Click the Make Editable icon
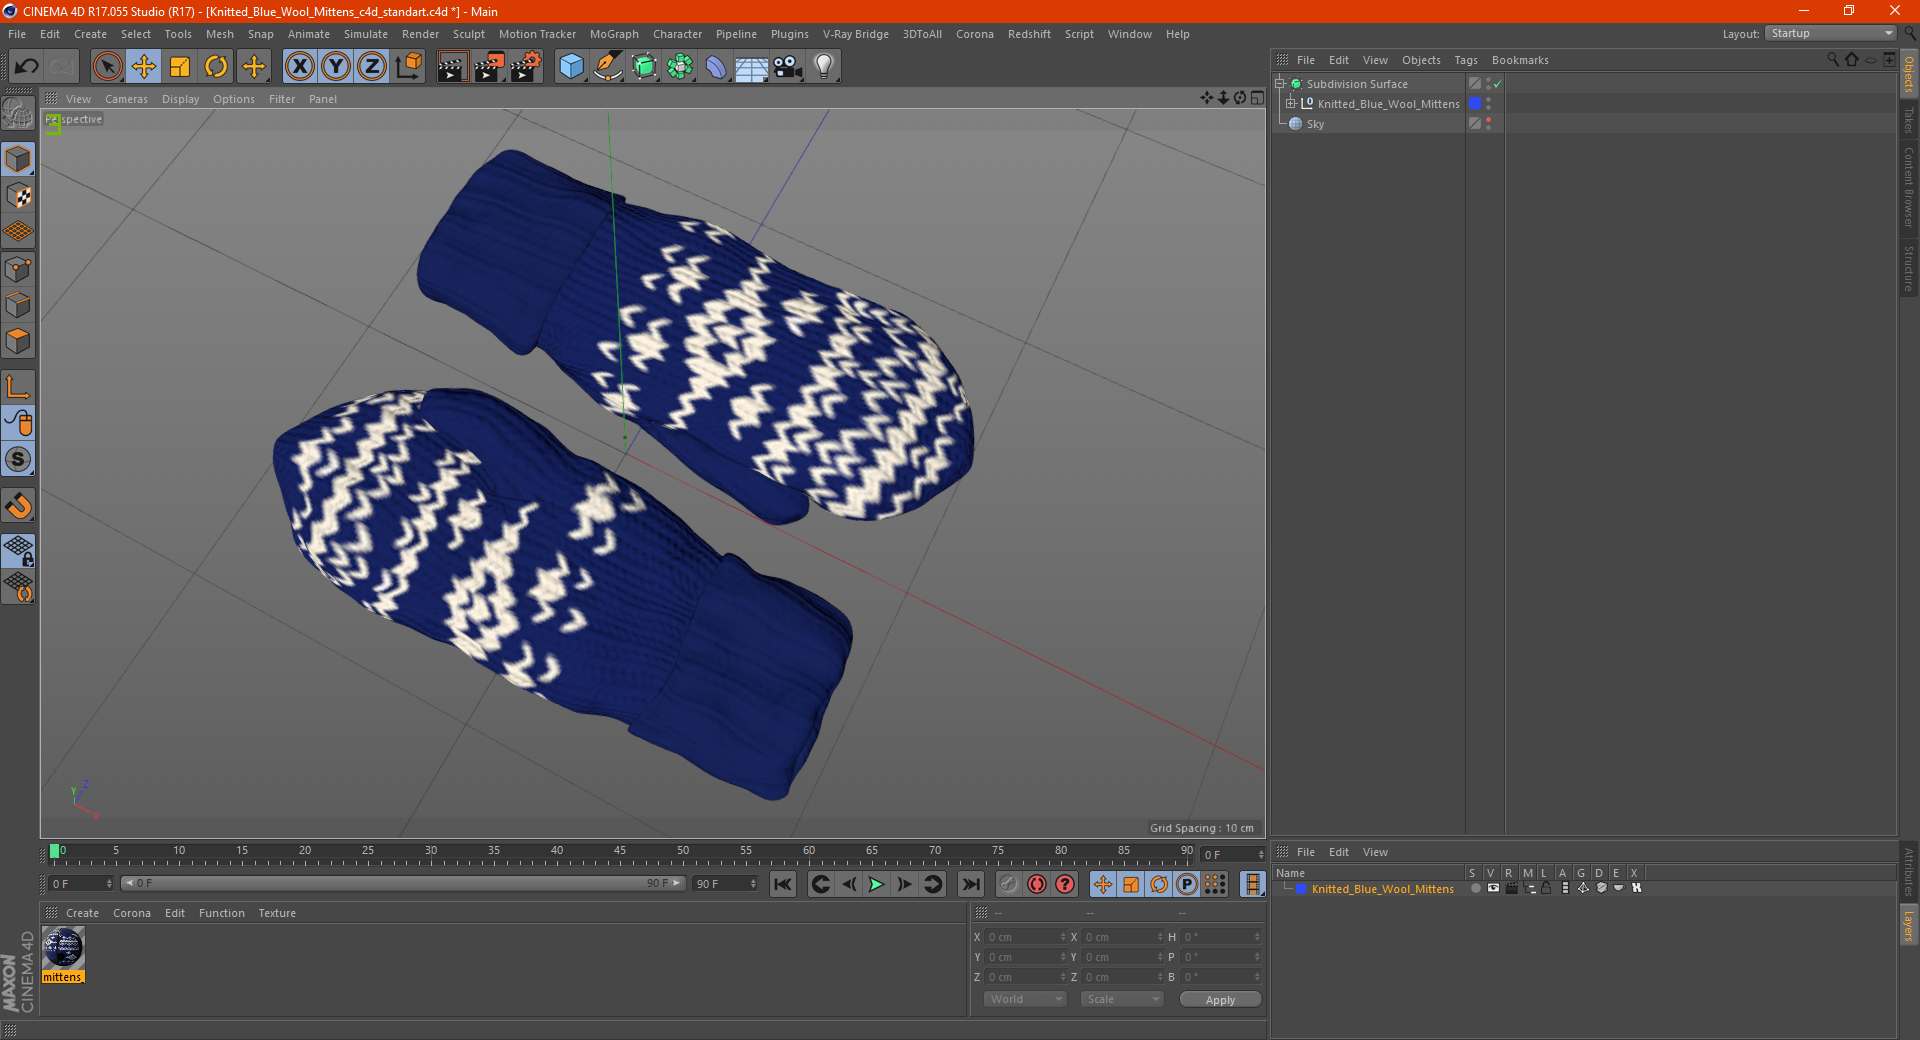Viewport: 1920px width, 1040px height. [x=18, y=114]
